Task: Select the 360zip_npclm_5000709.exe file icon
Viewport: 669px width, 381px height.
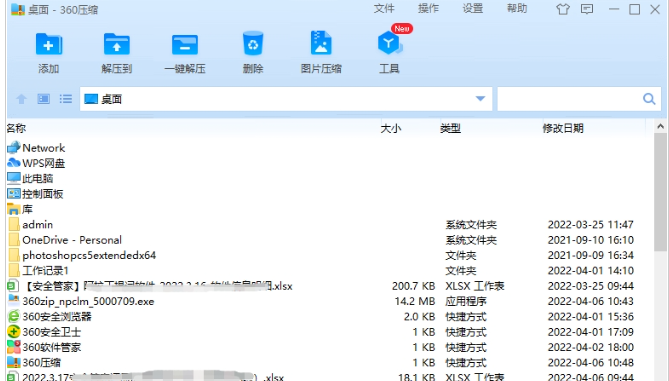Action: (14, 301)
